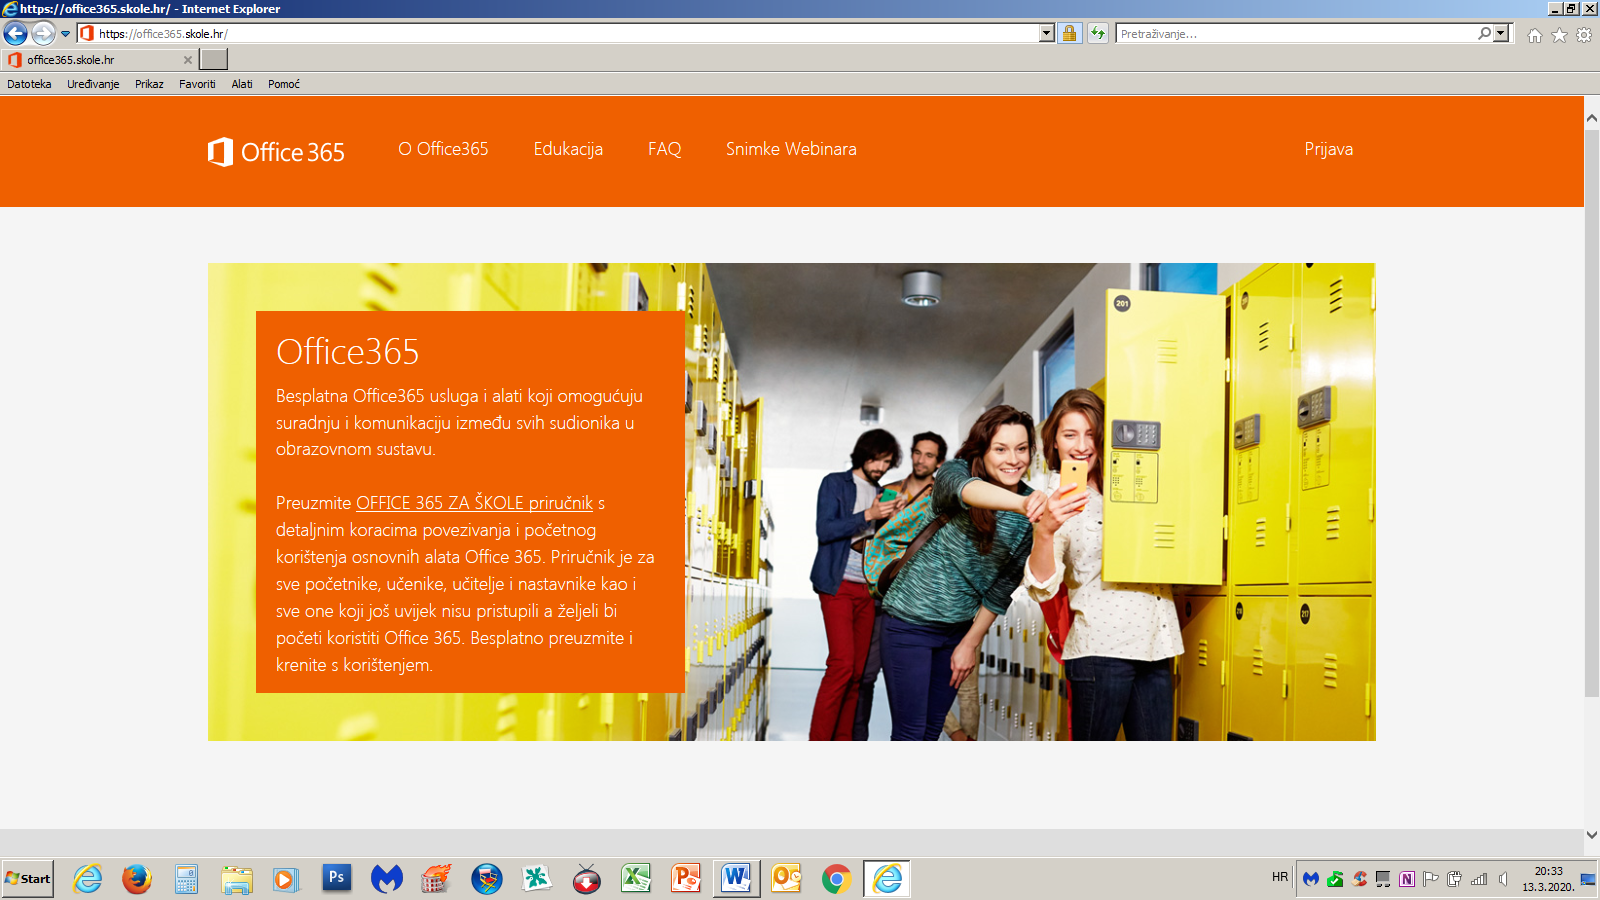Open the O Office365 navigation link
This screenshot has height=900, width=1600.
(443, 149)
